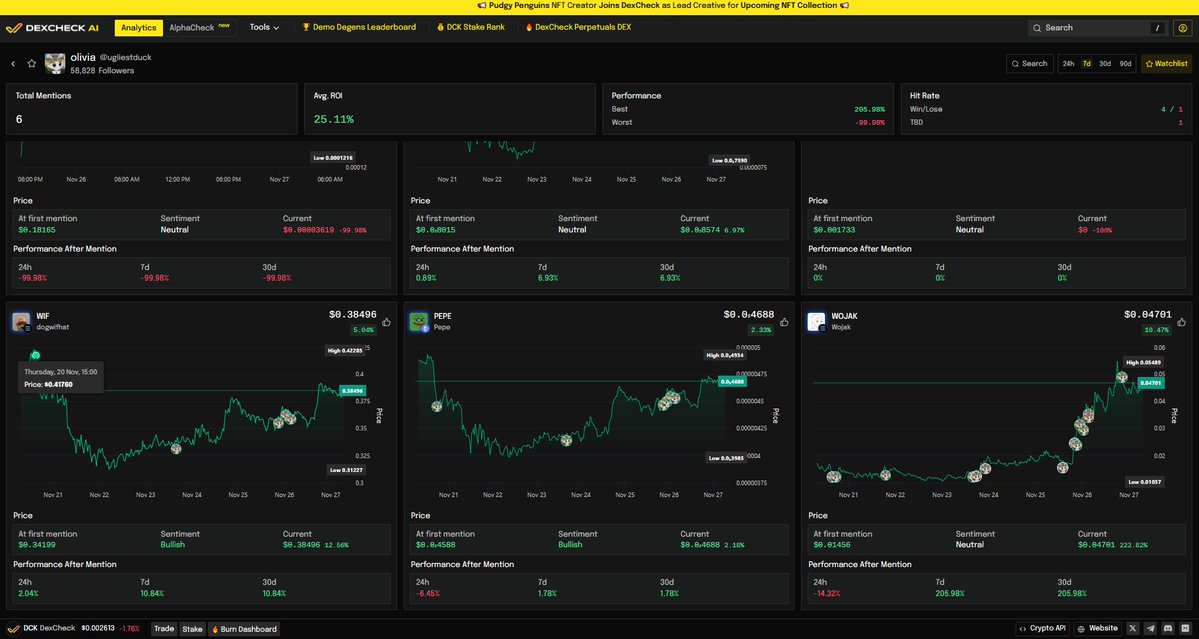Open the Burn Dashboard
This screenshot has height=639, width=1199.
(x=244, y=629)
